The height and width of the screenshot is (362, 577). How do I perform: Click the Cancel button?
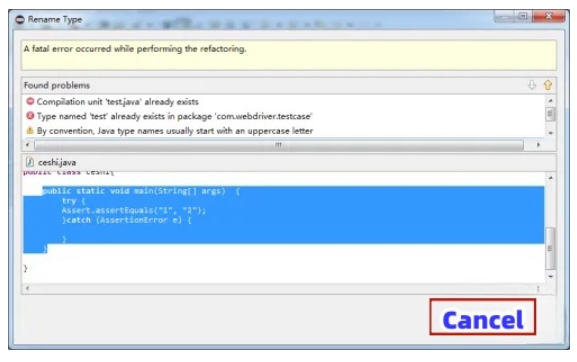482,317
